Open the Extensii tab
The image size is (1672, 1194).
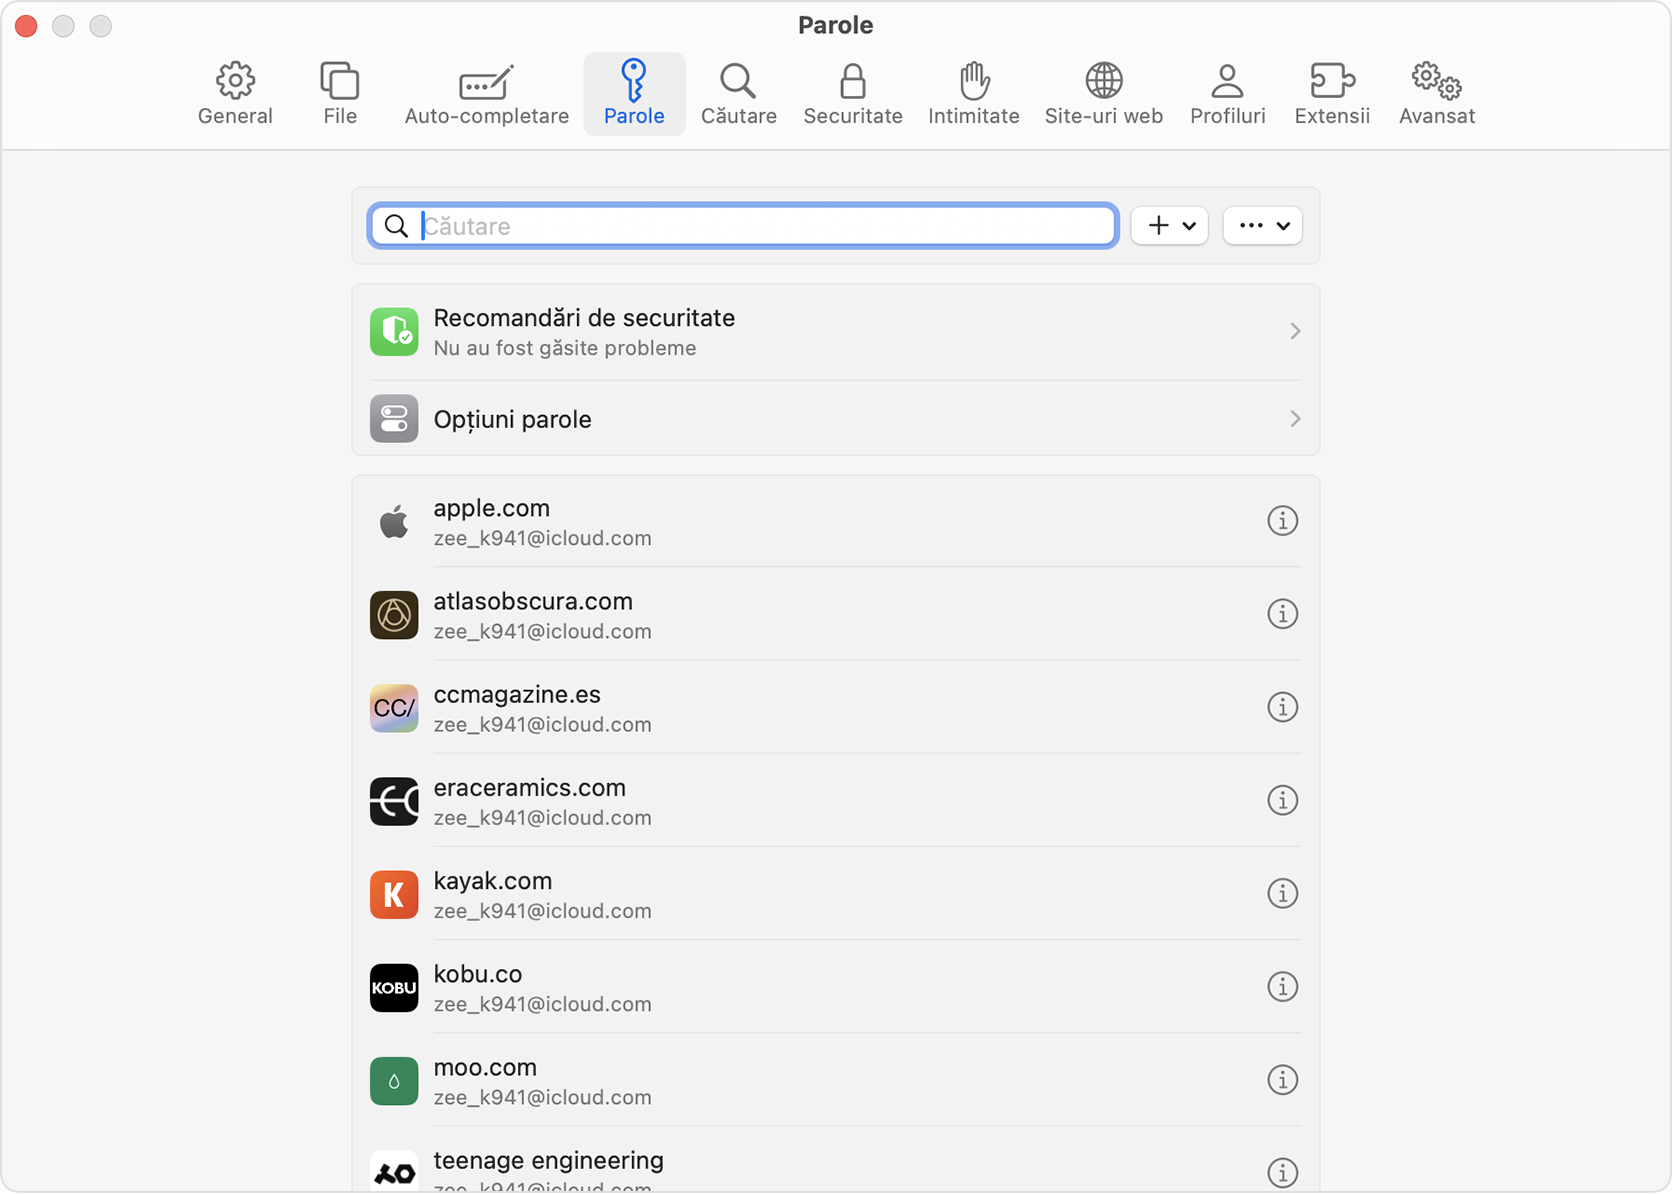point(1332,94)
